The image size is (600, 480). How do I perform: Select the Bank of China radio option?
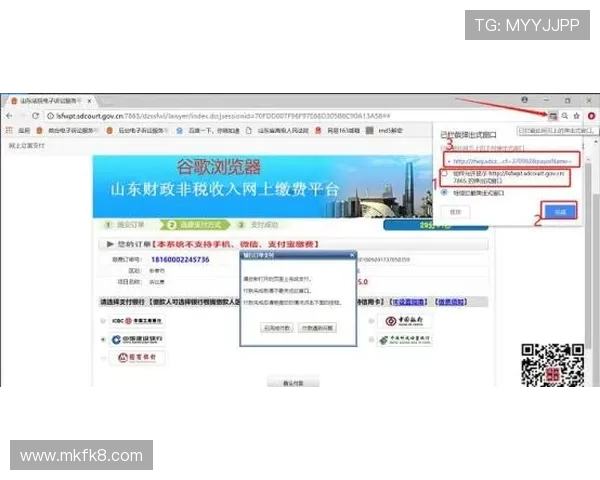(371, 321)
